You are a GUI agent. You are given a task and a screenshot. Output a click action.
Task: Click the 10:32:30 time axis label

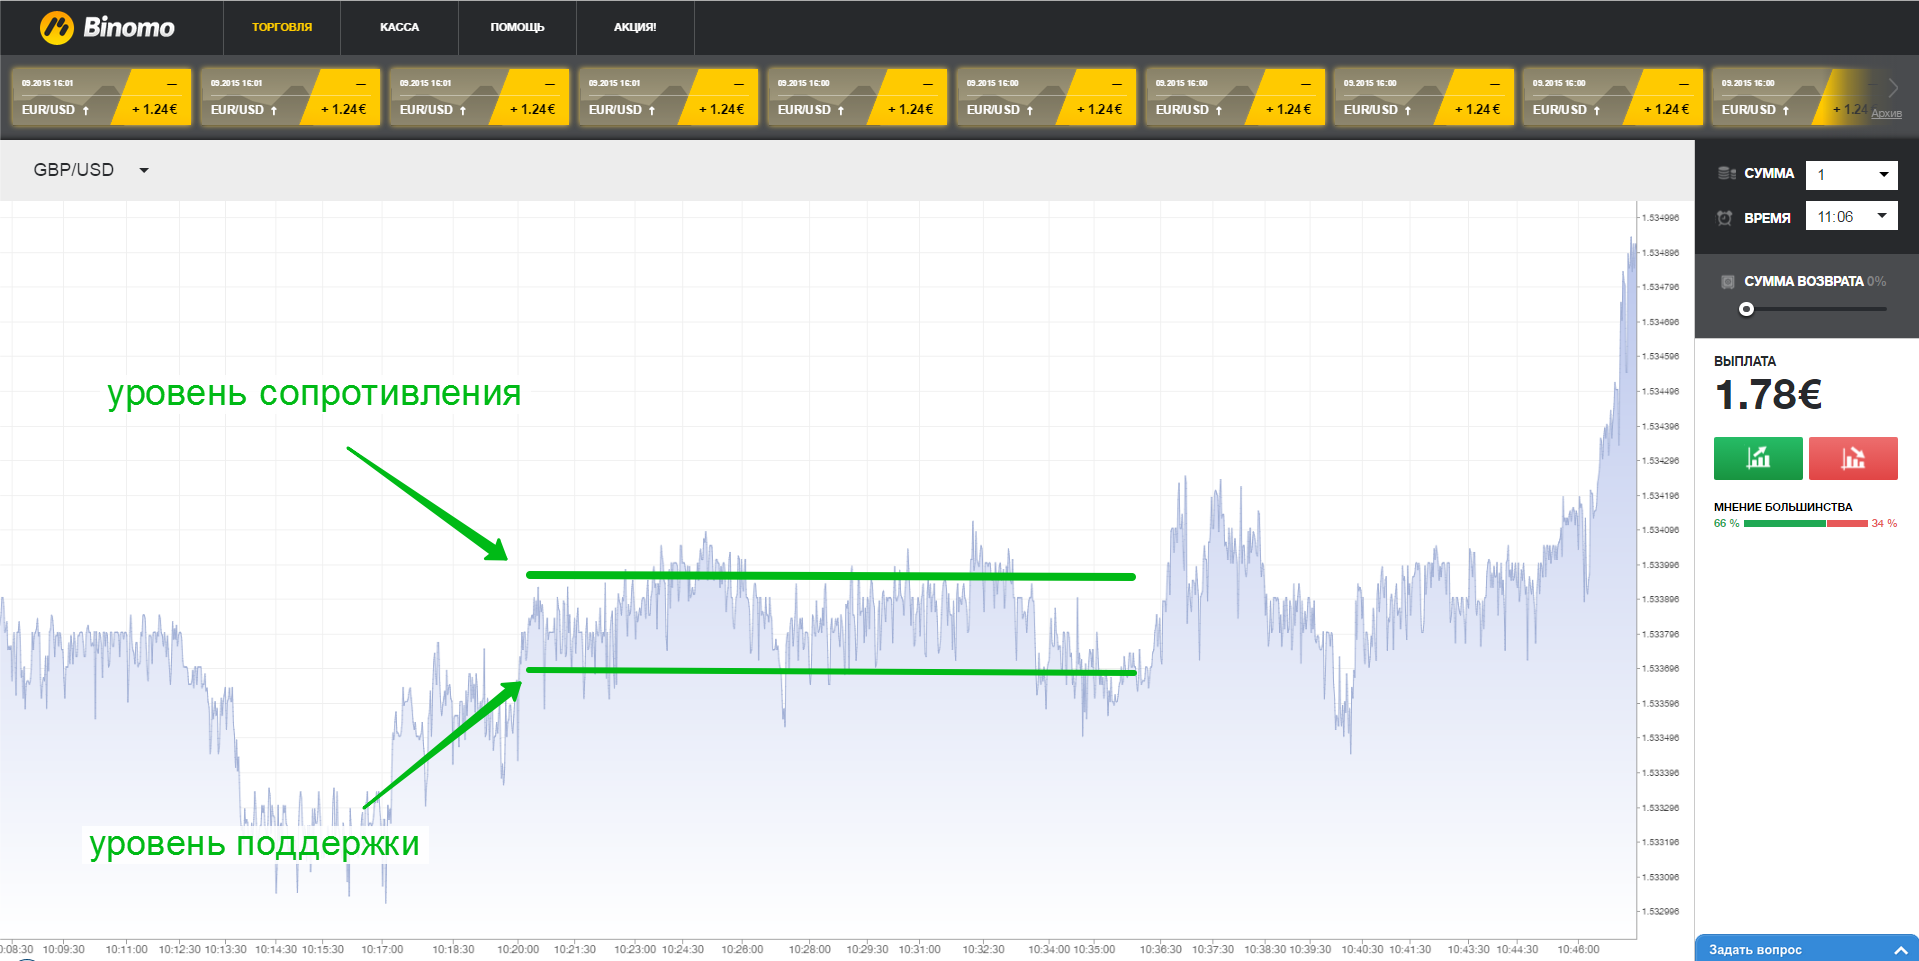[983, 949]
